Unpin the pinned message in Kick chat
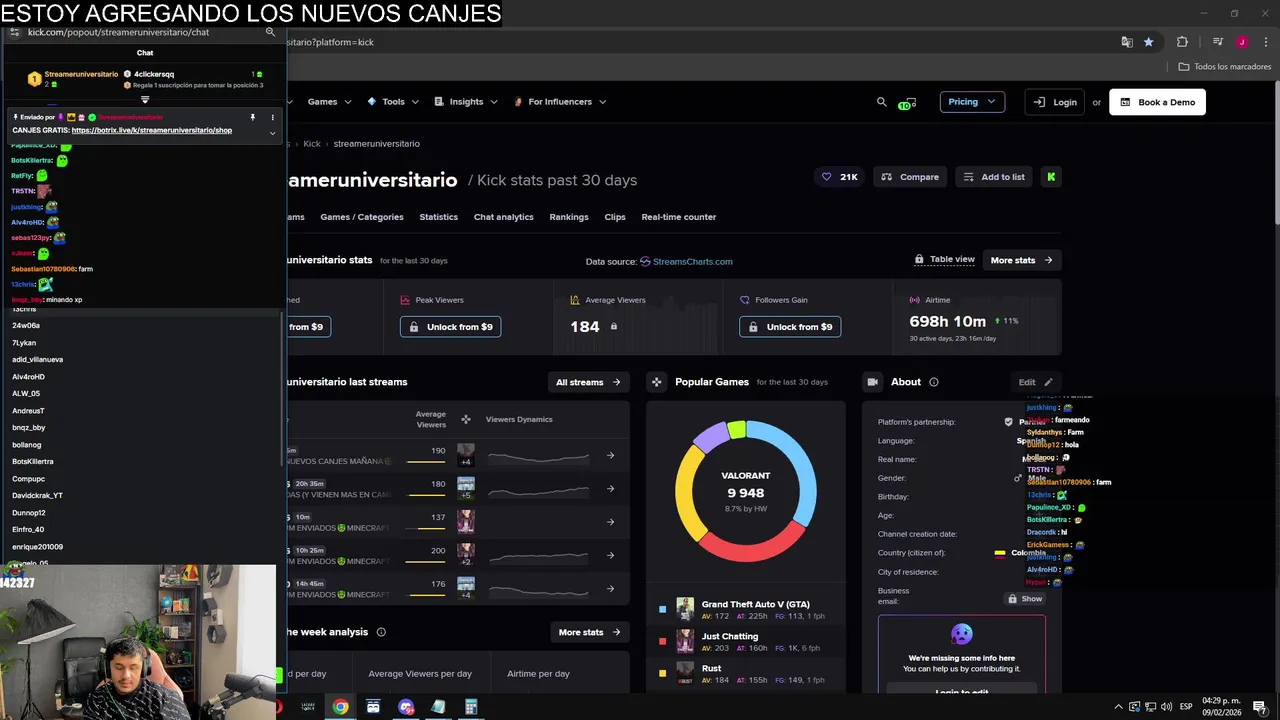Screen dimensions: 1280x720 tap(252, 117)
